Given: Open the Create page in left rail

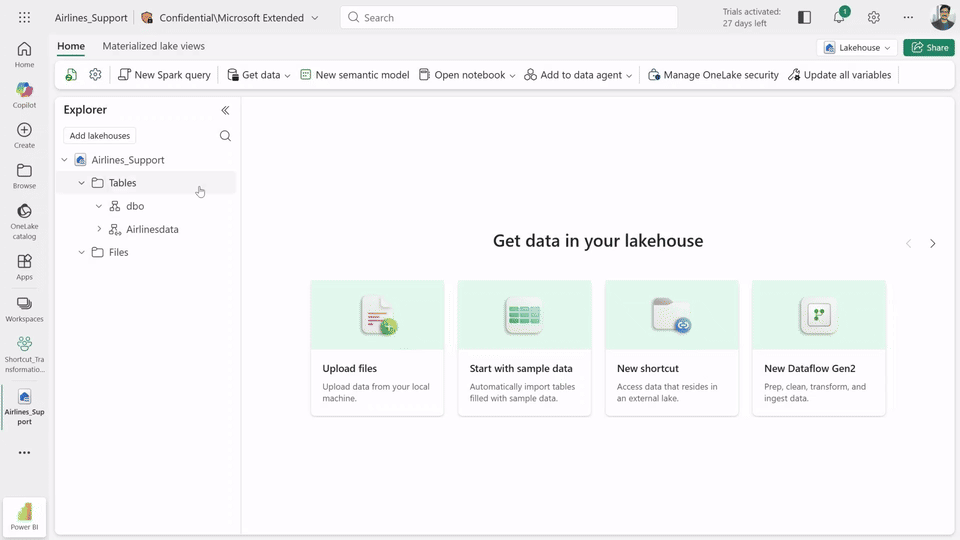Looking at the screenshot, I should pos(24,135).
